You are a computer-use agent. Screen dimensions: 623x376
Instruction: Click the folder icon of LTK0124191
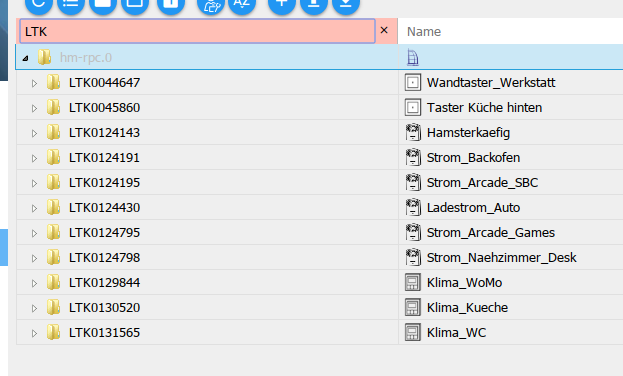click(53, 157)
